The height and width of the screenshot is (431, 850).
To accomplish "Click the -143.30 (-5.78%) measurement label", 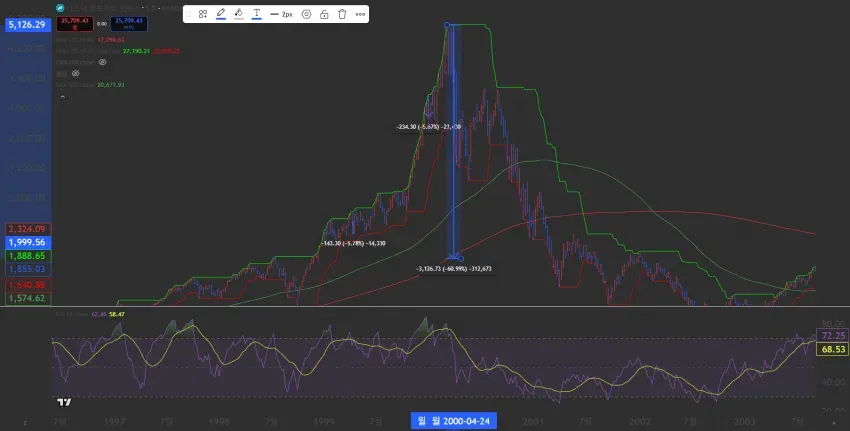I will (353, 244).
